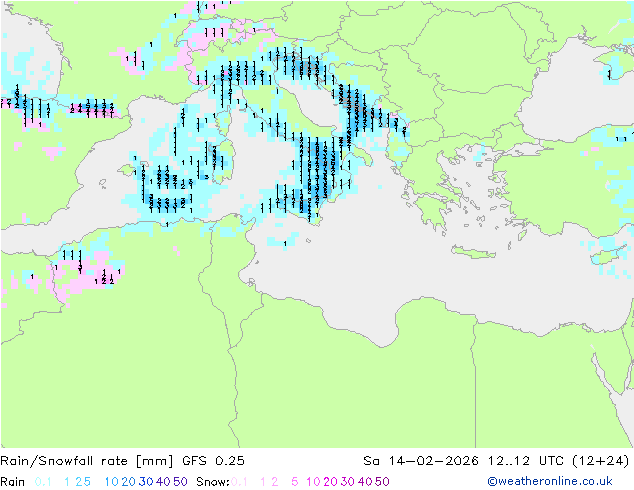634x490 pixels.
Task: Click the 'Snow:' legend label
Action: (213, 482)
